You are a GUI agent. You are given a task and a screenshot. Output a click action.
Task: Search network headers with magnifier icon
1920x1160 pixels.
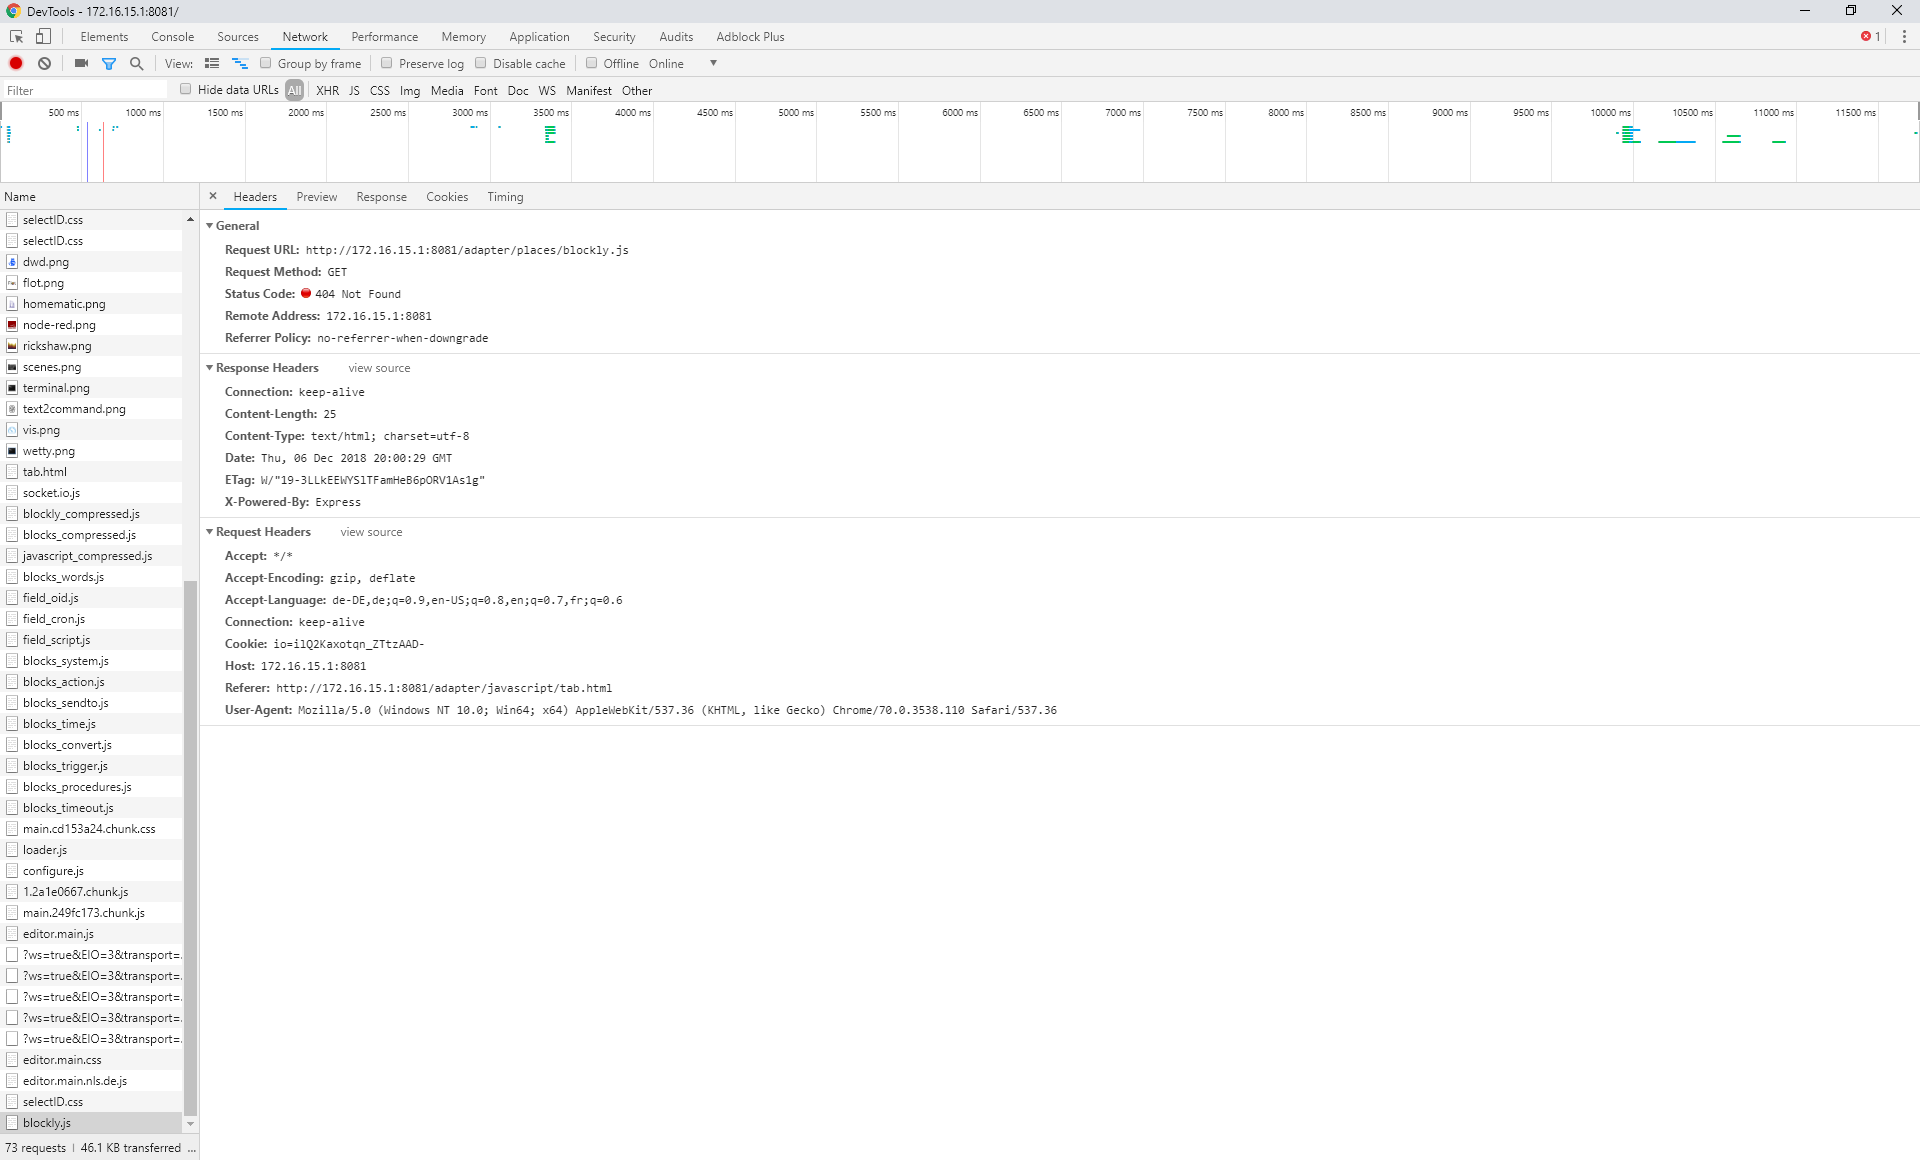click(x=136, y=63)
